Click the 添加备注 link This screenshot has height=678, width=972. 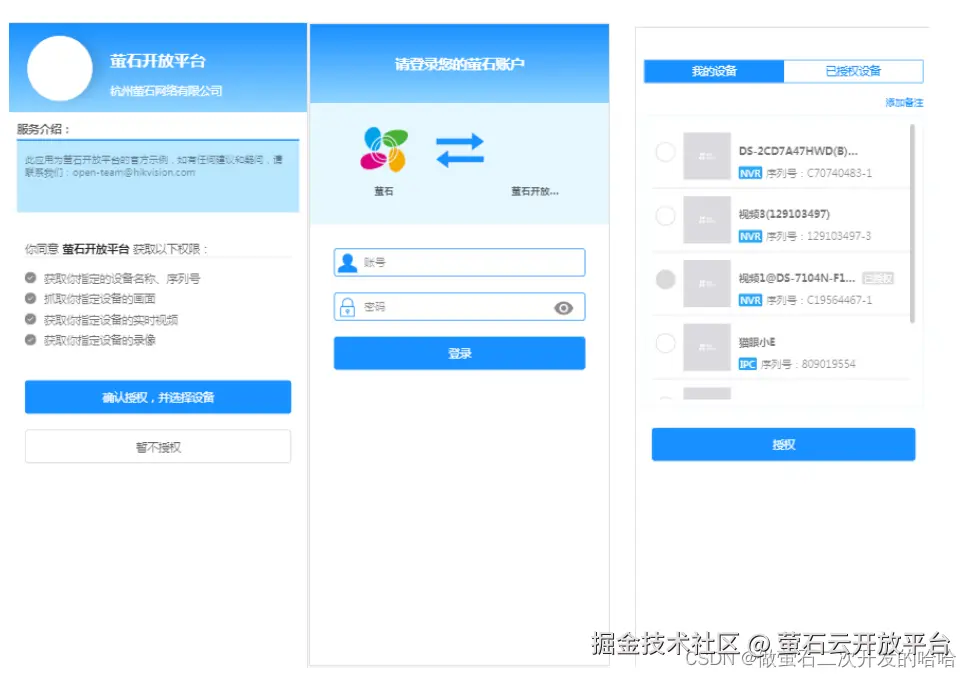coord(904,103)
